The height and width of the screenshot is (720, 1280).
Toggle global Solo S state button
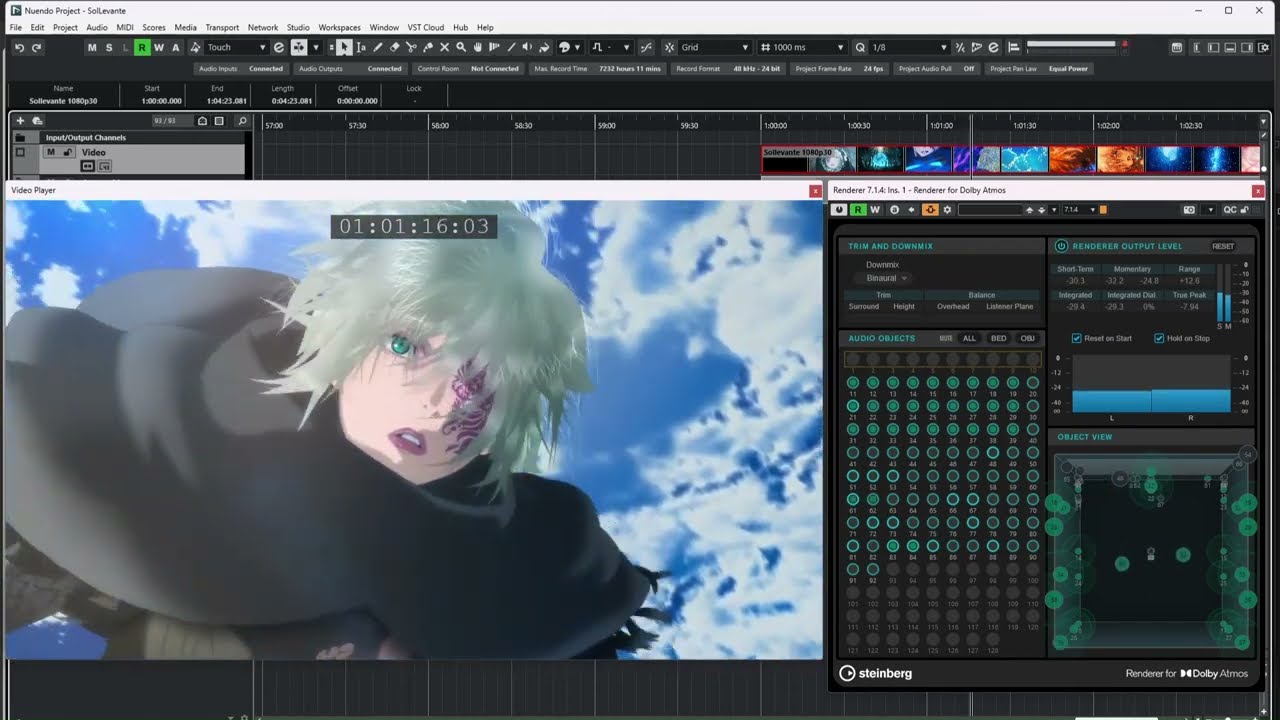[109, 47]
